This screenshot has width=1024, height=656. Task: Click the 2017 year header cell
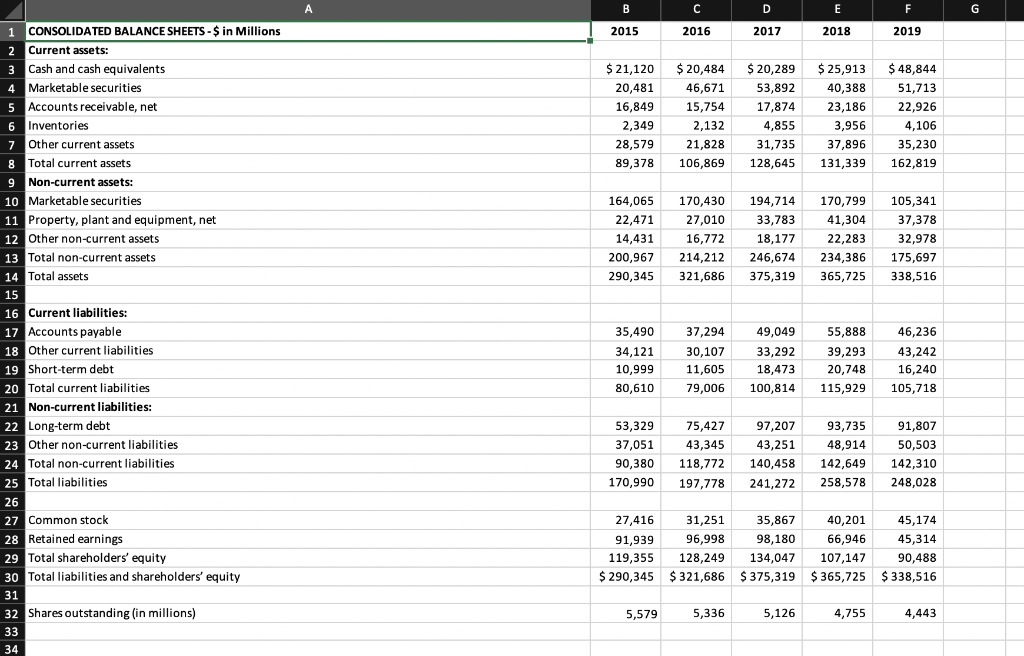(767, 31)
